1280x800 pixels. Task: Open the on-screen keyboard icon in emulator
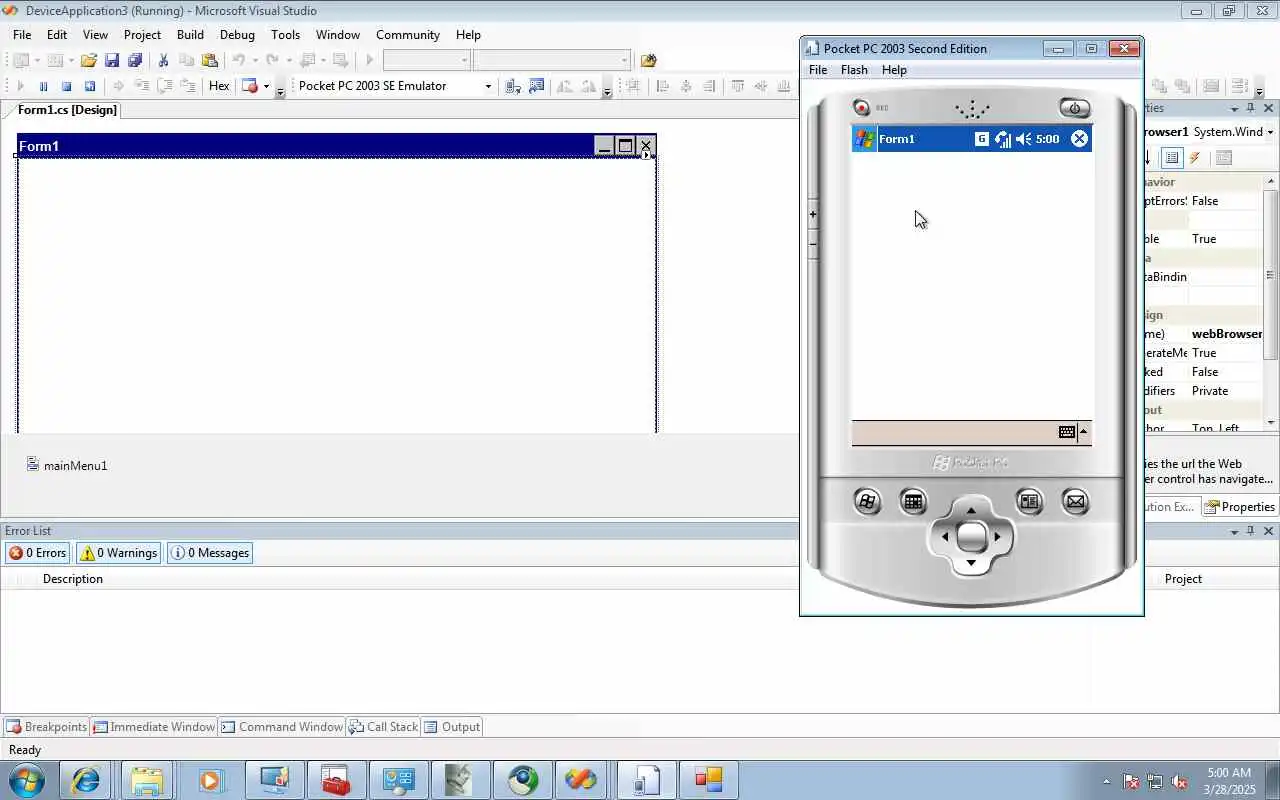click(1067, 432)
